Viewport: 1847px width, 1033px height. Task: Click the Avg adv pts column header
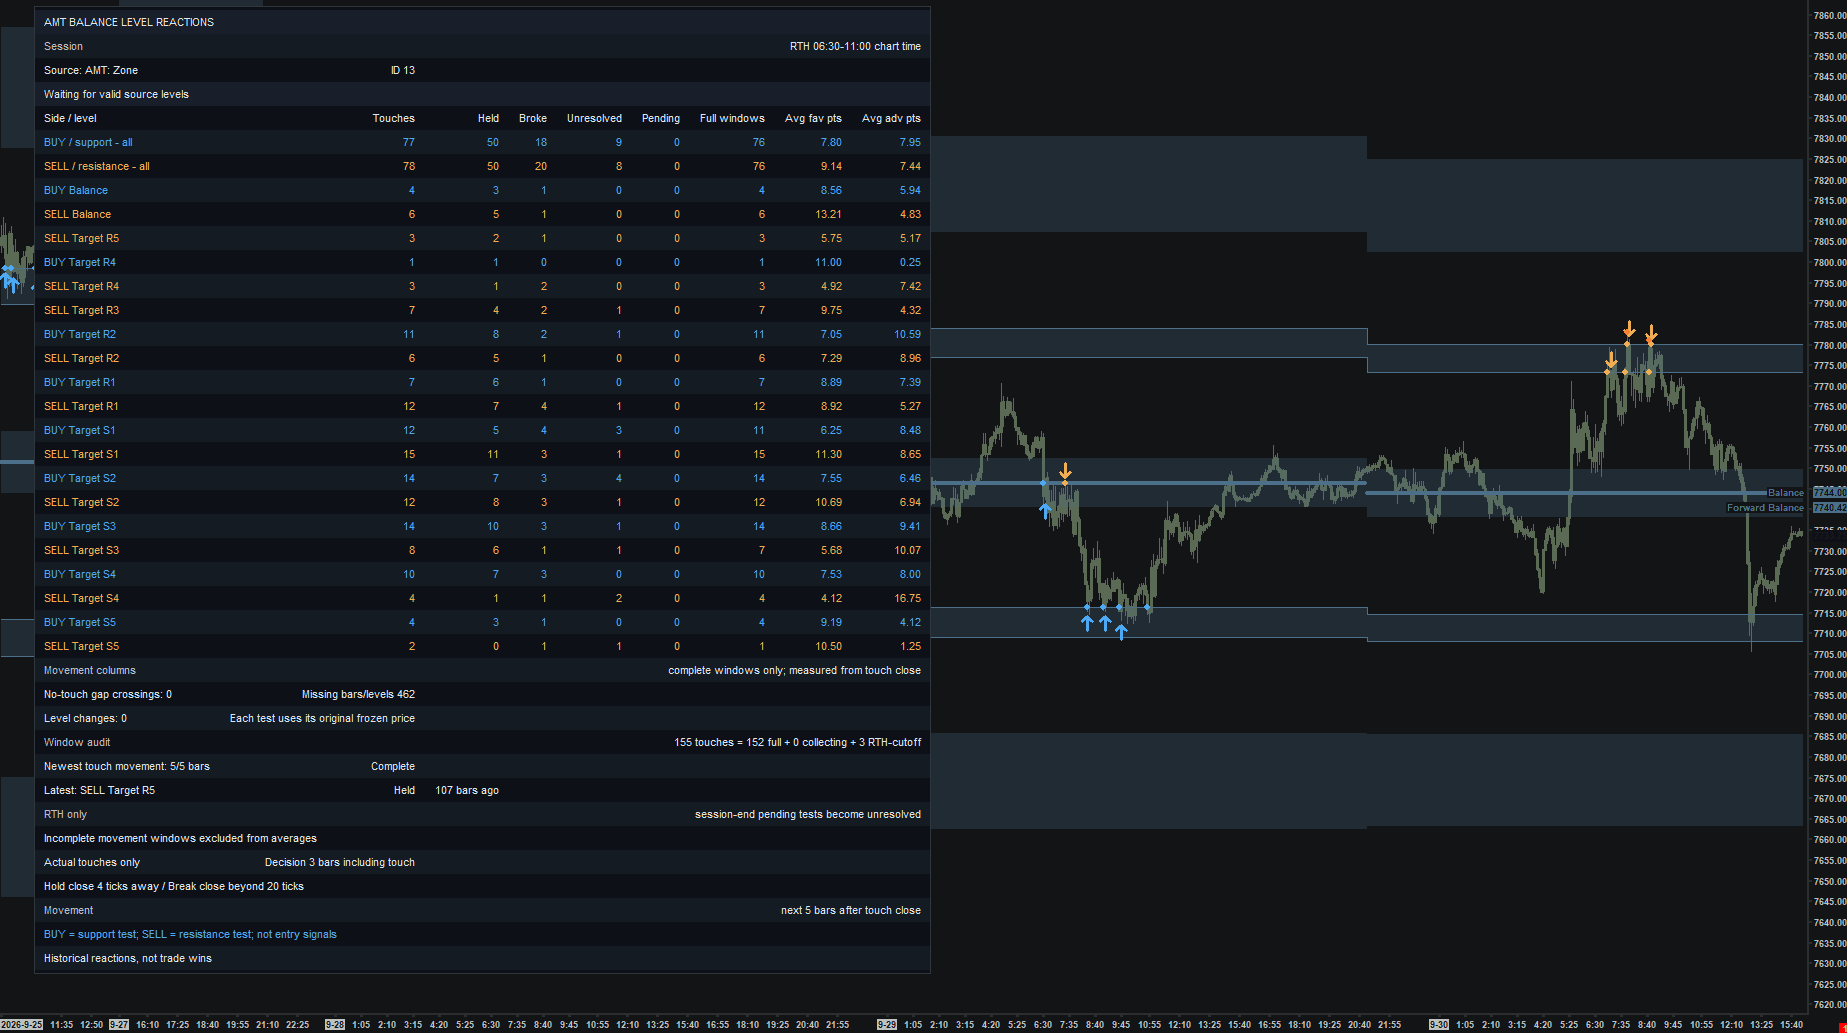[891, 118]
